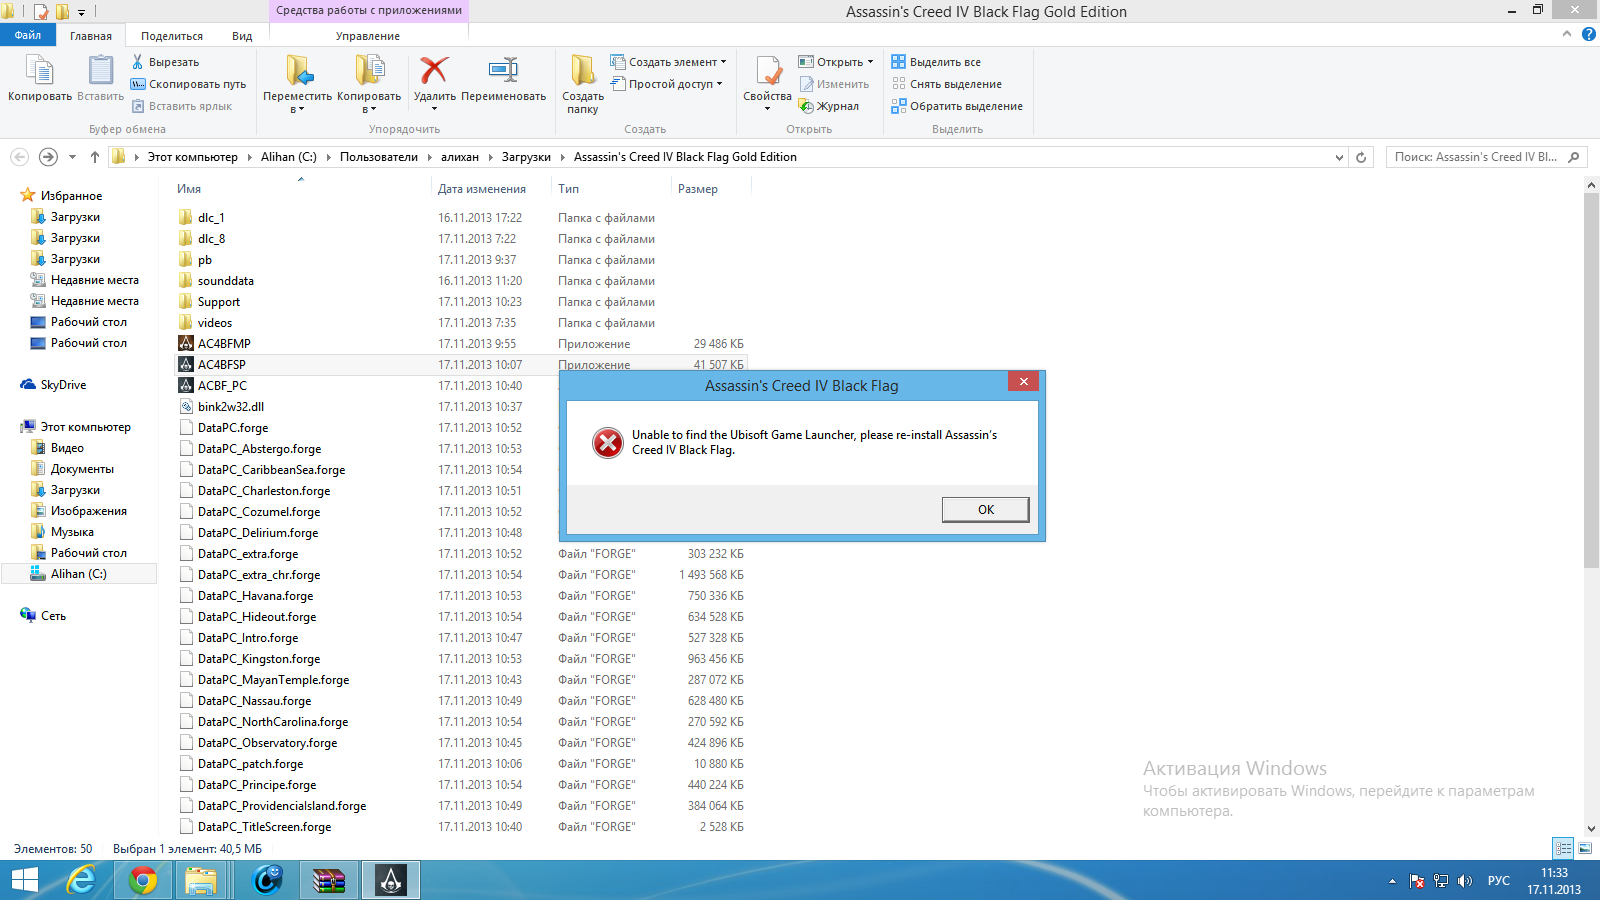The width and height of the screenshot is (1600, 900).
Task: Switch to details view icon in status bar
Action: [1563, 848]
